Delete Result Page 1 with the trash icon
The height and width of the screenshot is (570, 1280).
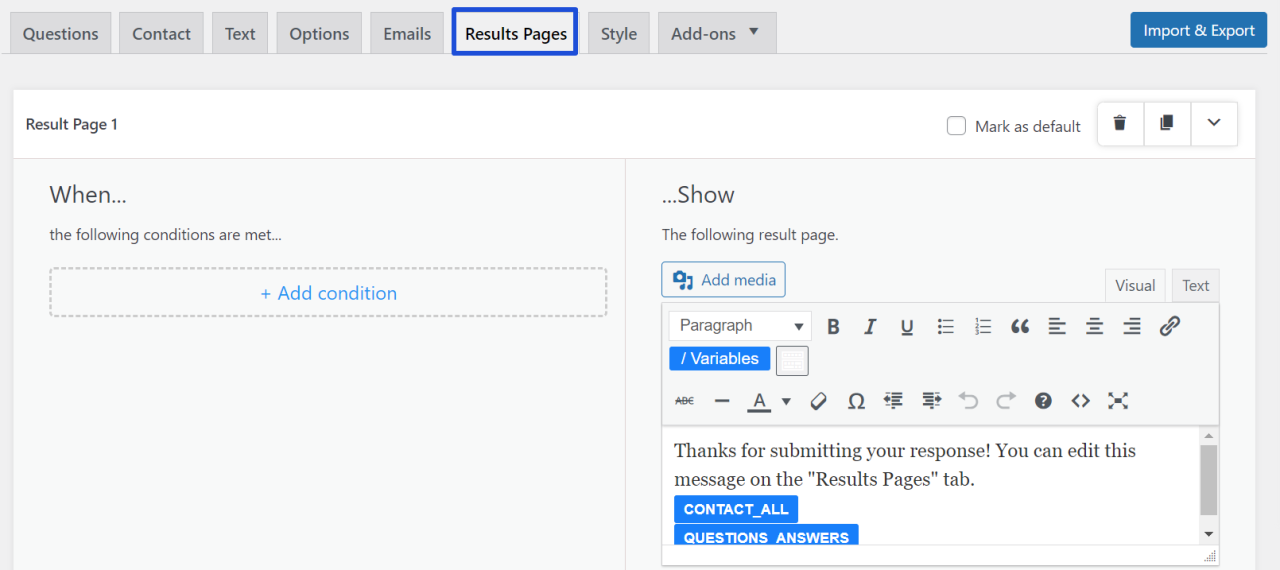1120,124
